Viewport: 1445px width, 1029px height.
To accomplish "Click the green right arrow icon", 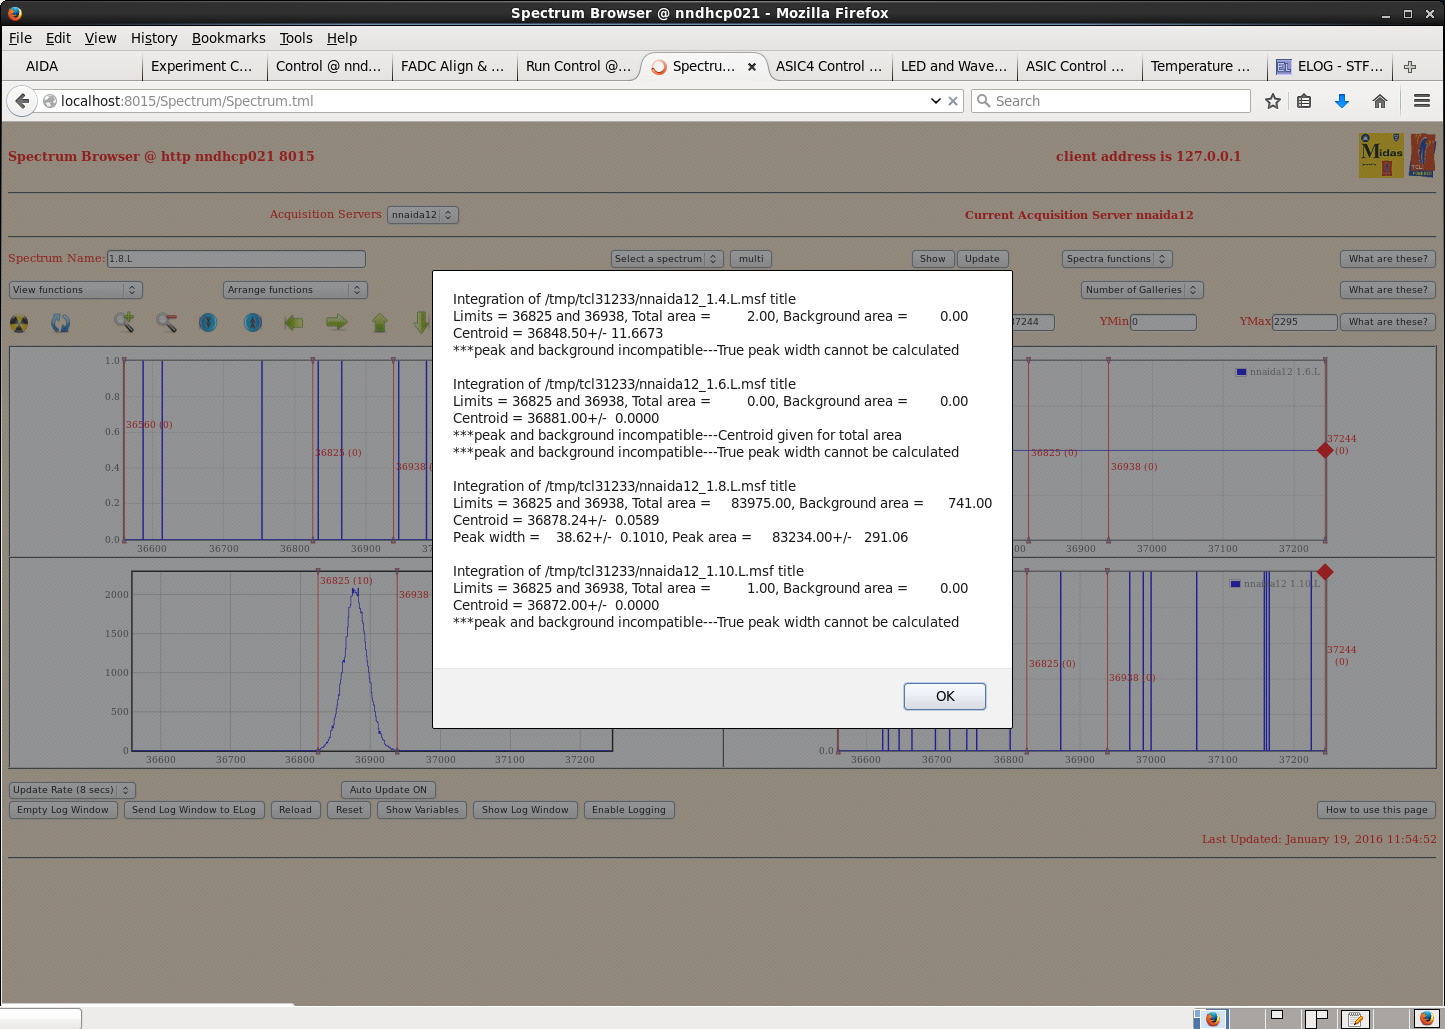I will 337,322.
